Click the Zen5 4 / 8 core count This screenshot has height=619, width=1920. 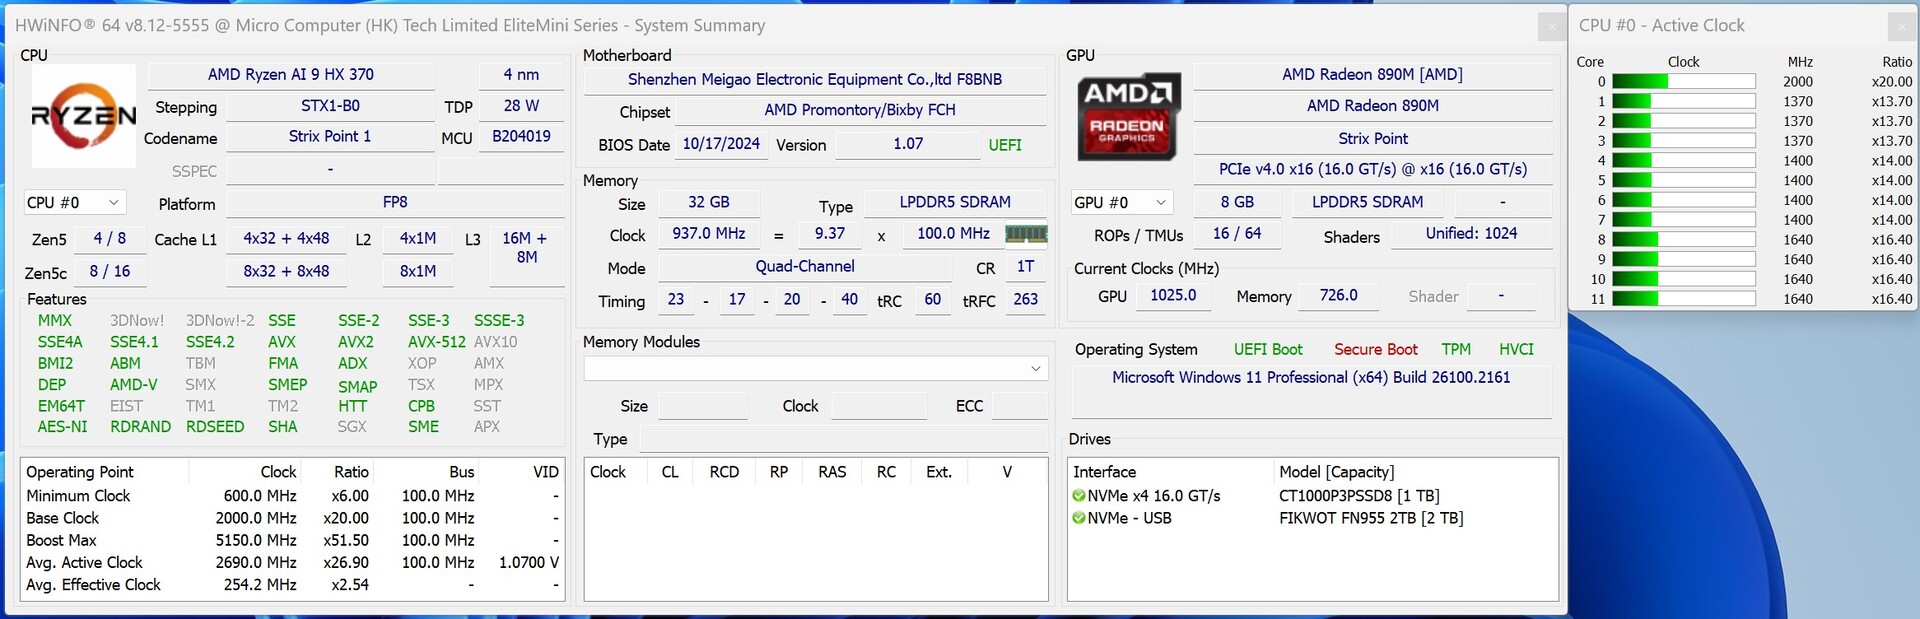(110, 239)
